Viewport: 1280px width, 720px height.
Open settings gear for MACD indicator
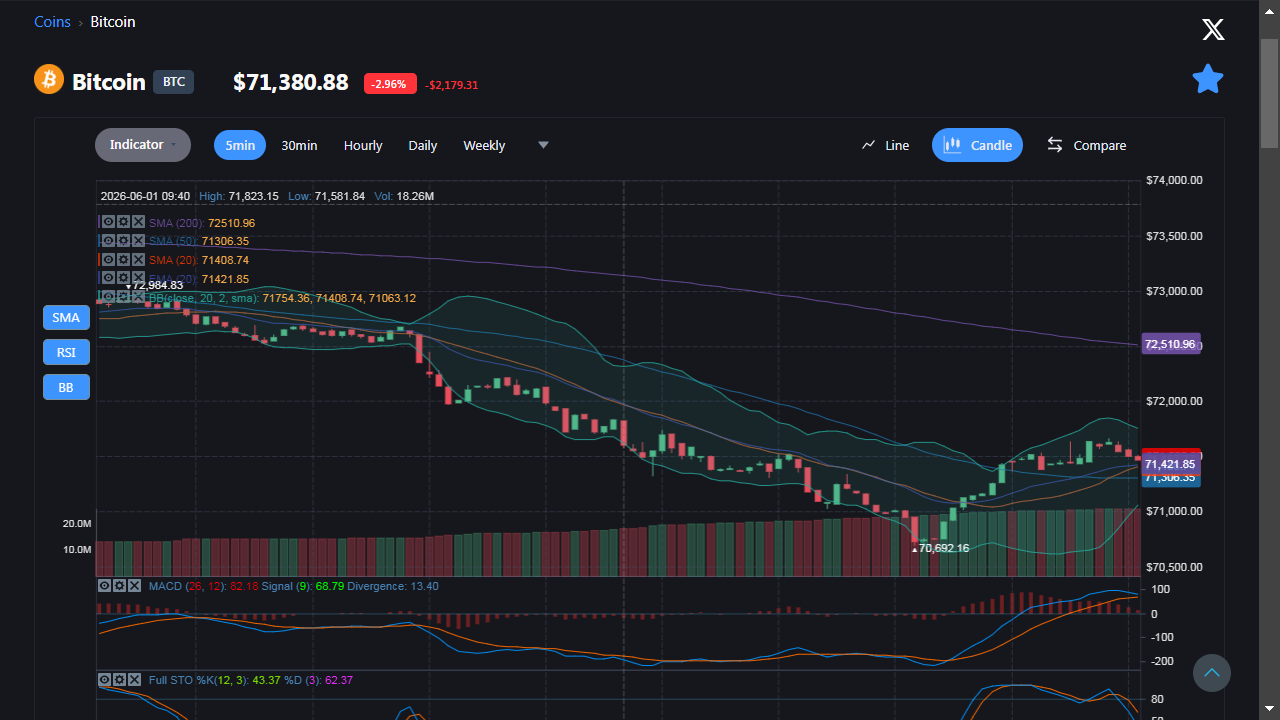tap(119, 586)
